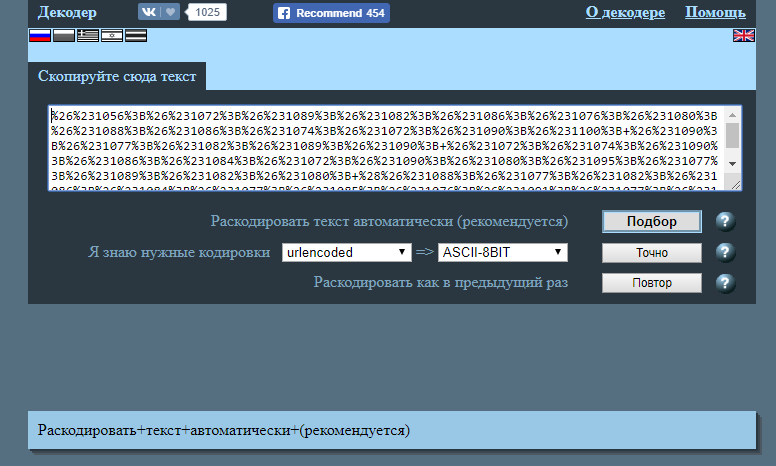Screen dimensions: 776x466
Task: Expand the ASCII-8BIT target encoding dropdown
Action: [x=503, y=253]
